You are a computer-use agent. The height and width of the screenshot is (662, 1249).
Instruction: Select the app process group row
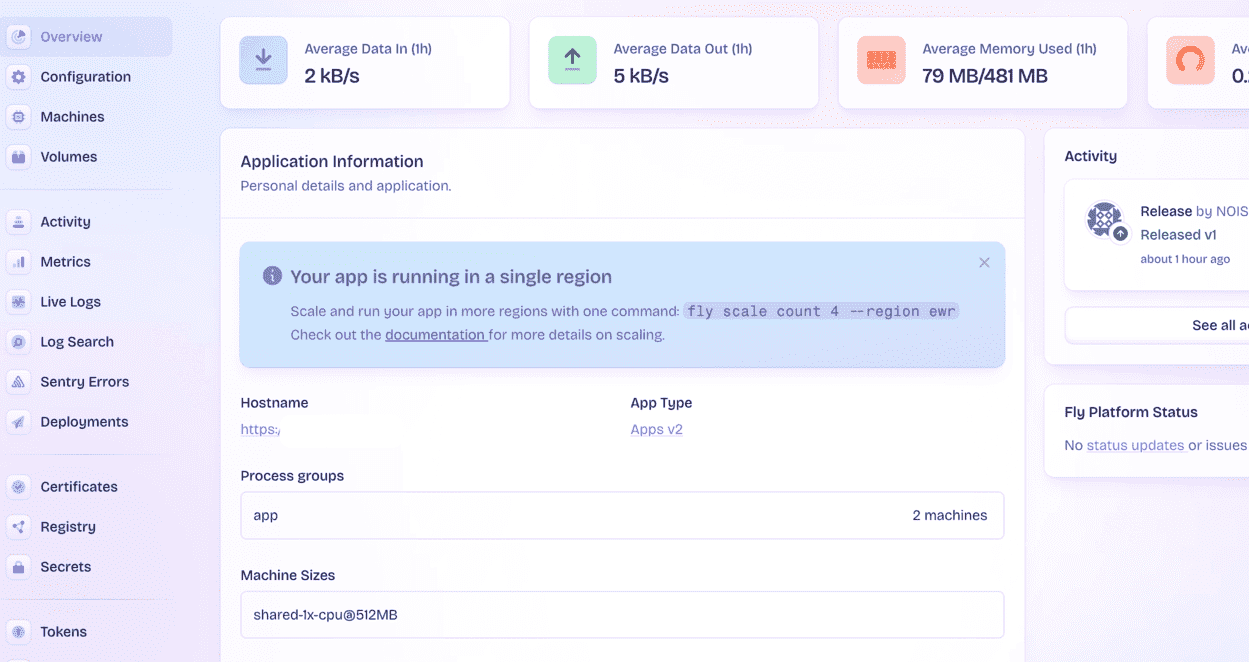(x=622, y=516)
